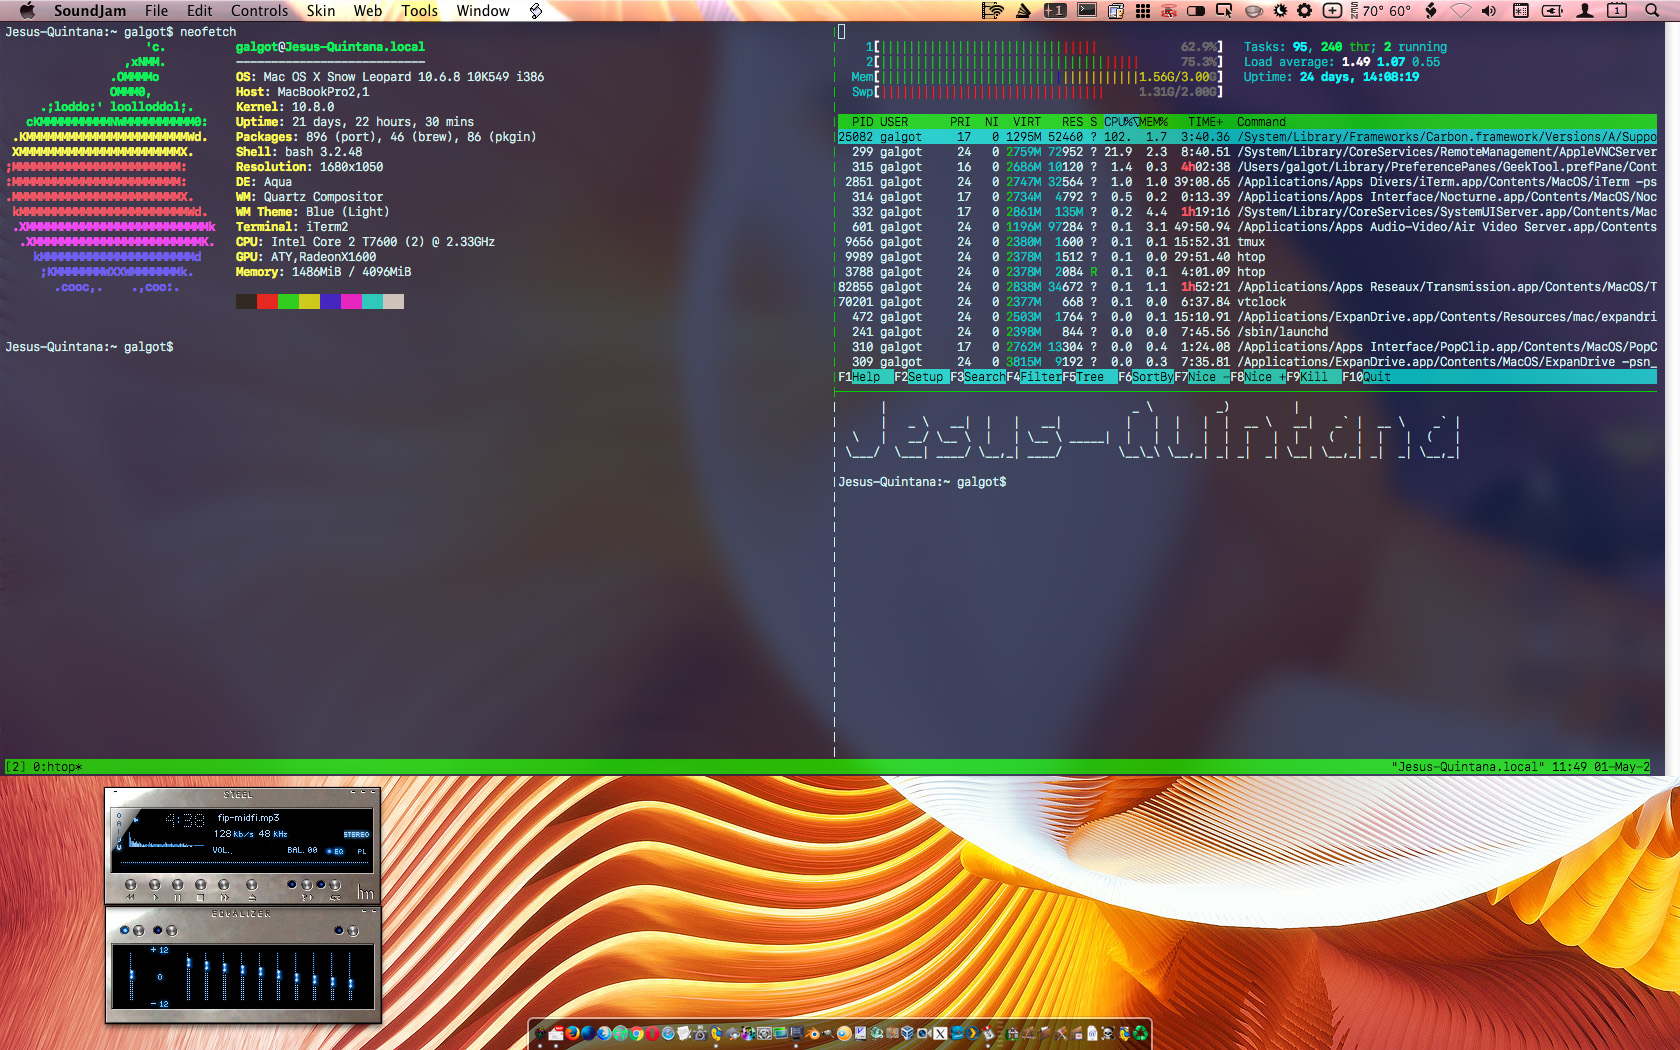Click the previous track button in SoundJam

coord(130,885)
